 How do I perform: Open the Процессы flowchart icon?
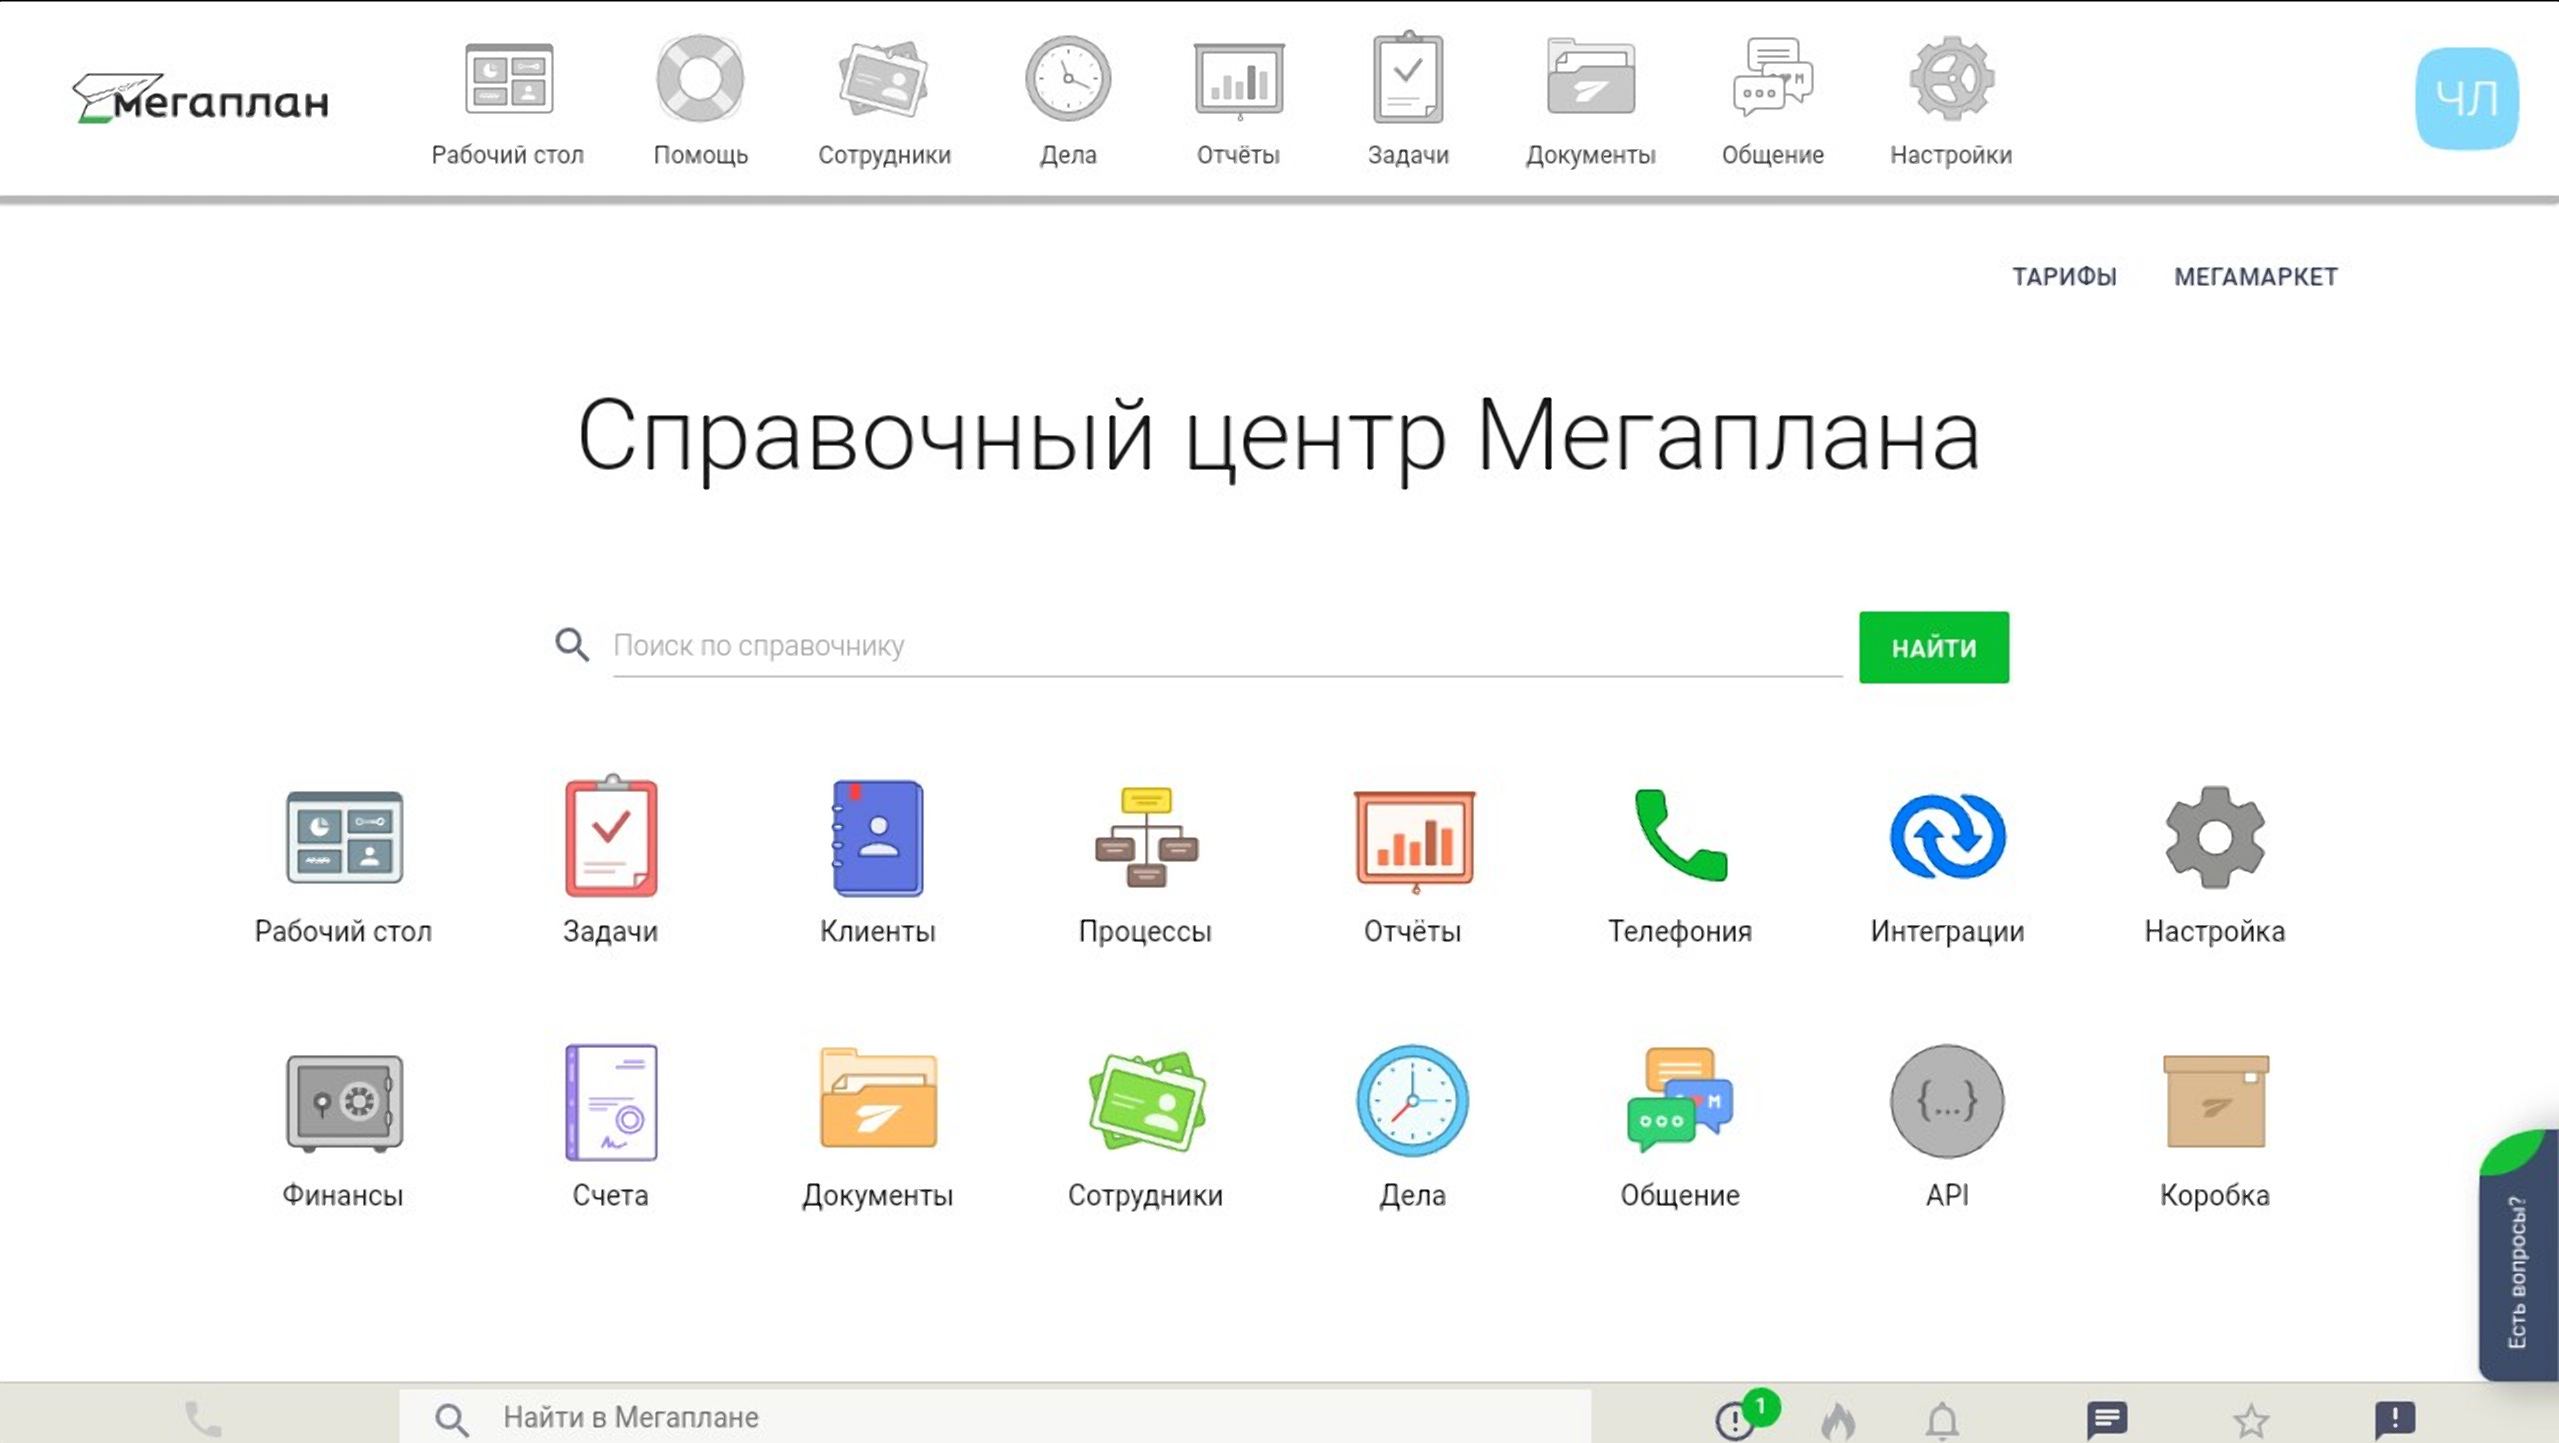tap(1145, 838)
